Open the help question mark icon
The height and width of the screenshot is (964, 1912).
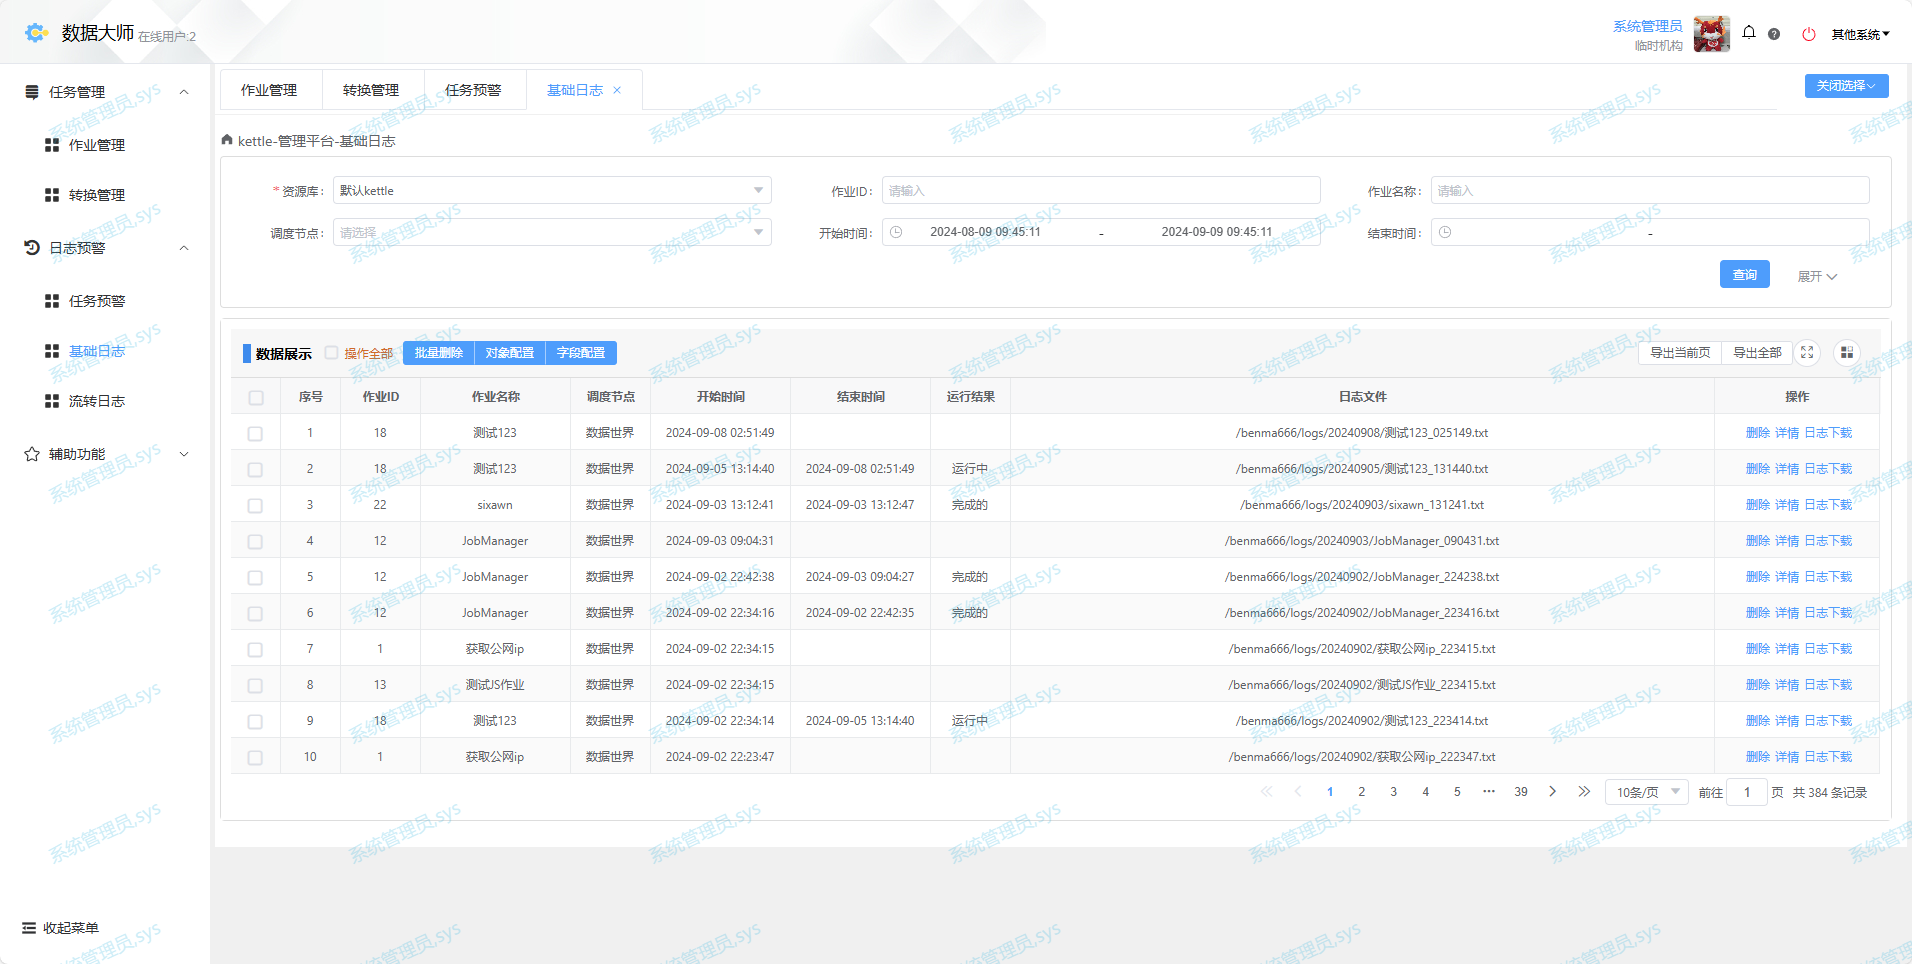click(1774, 34)
